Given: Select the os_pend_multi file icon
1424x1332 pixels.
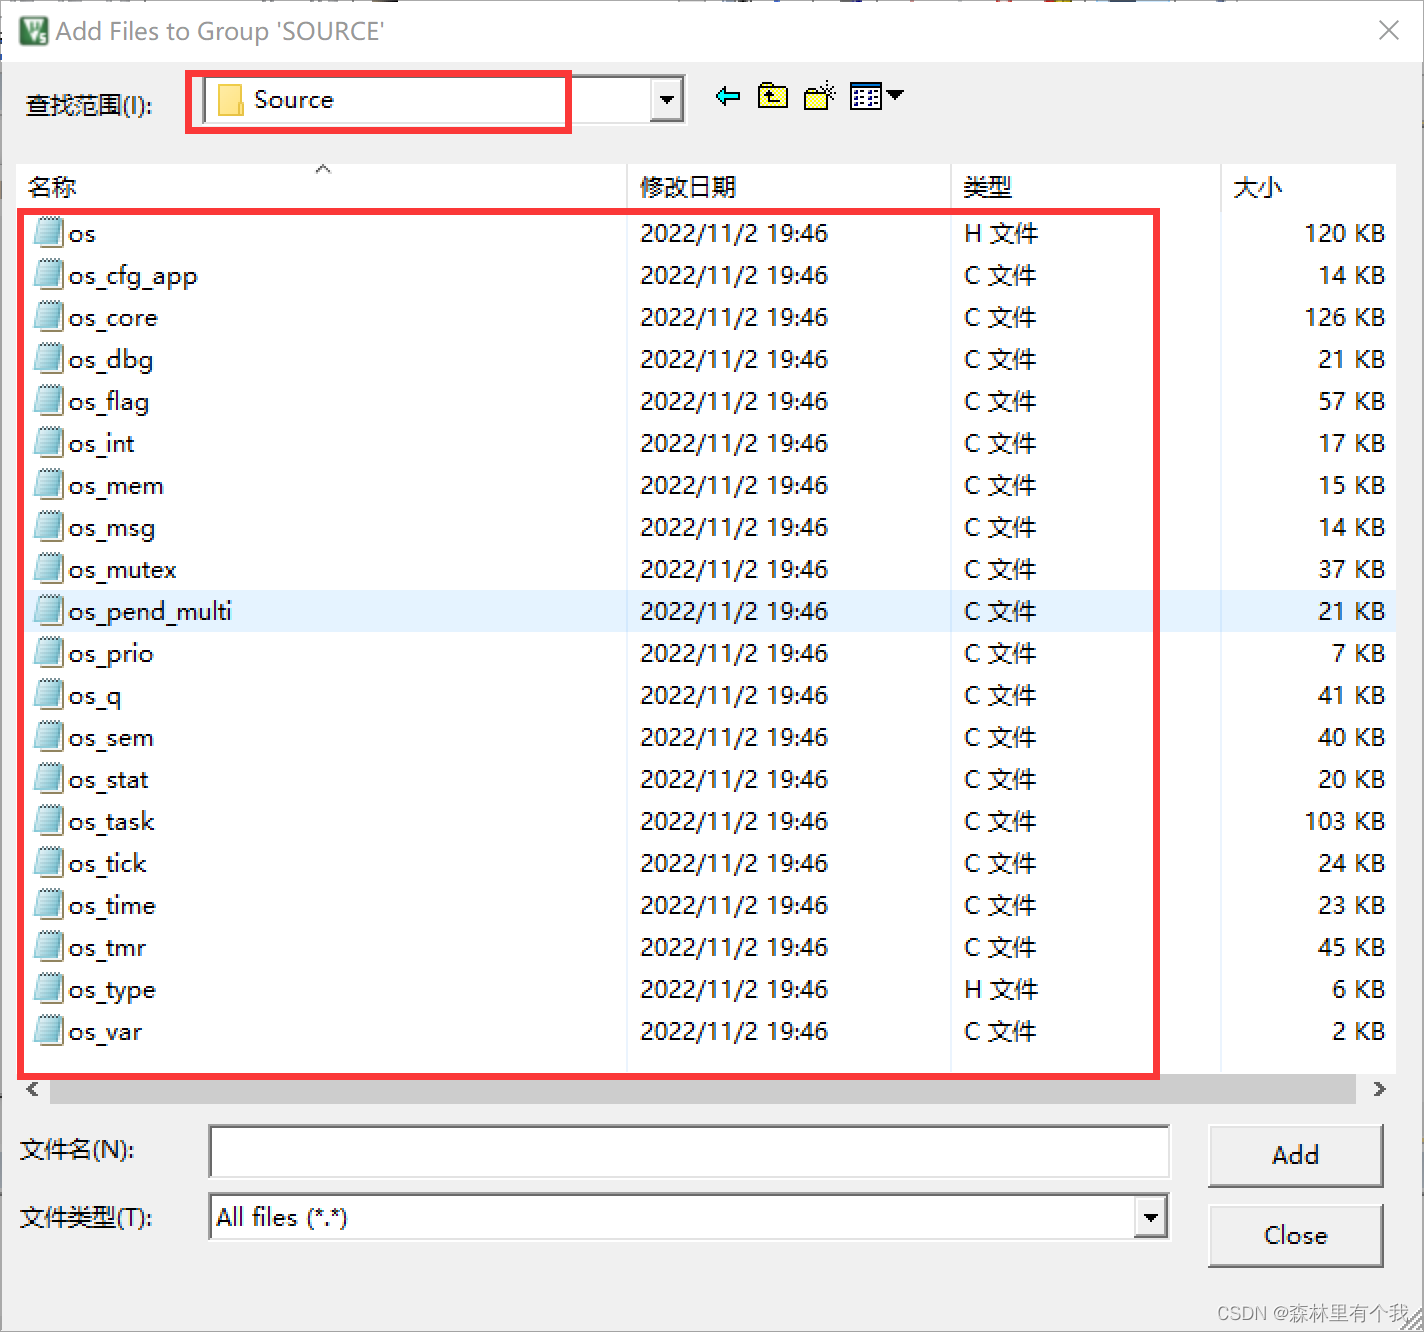Looking at the screenshot, I should pyautogui.click(x=49, y=610).
